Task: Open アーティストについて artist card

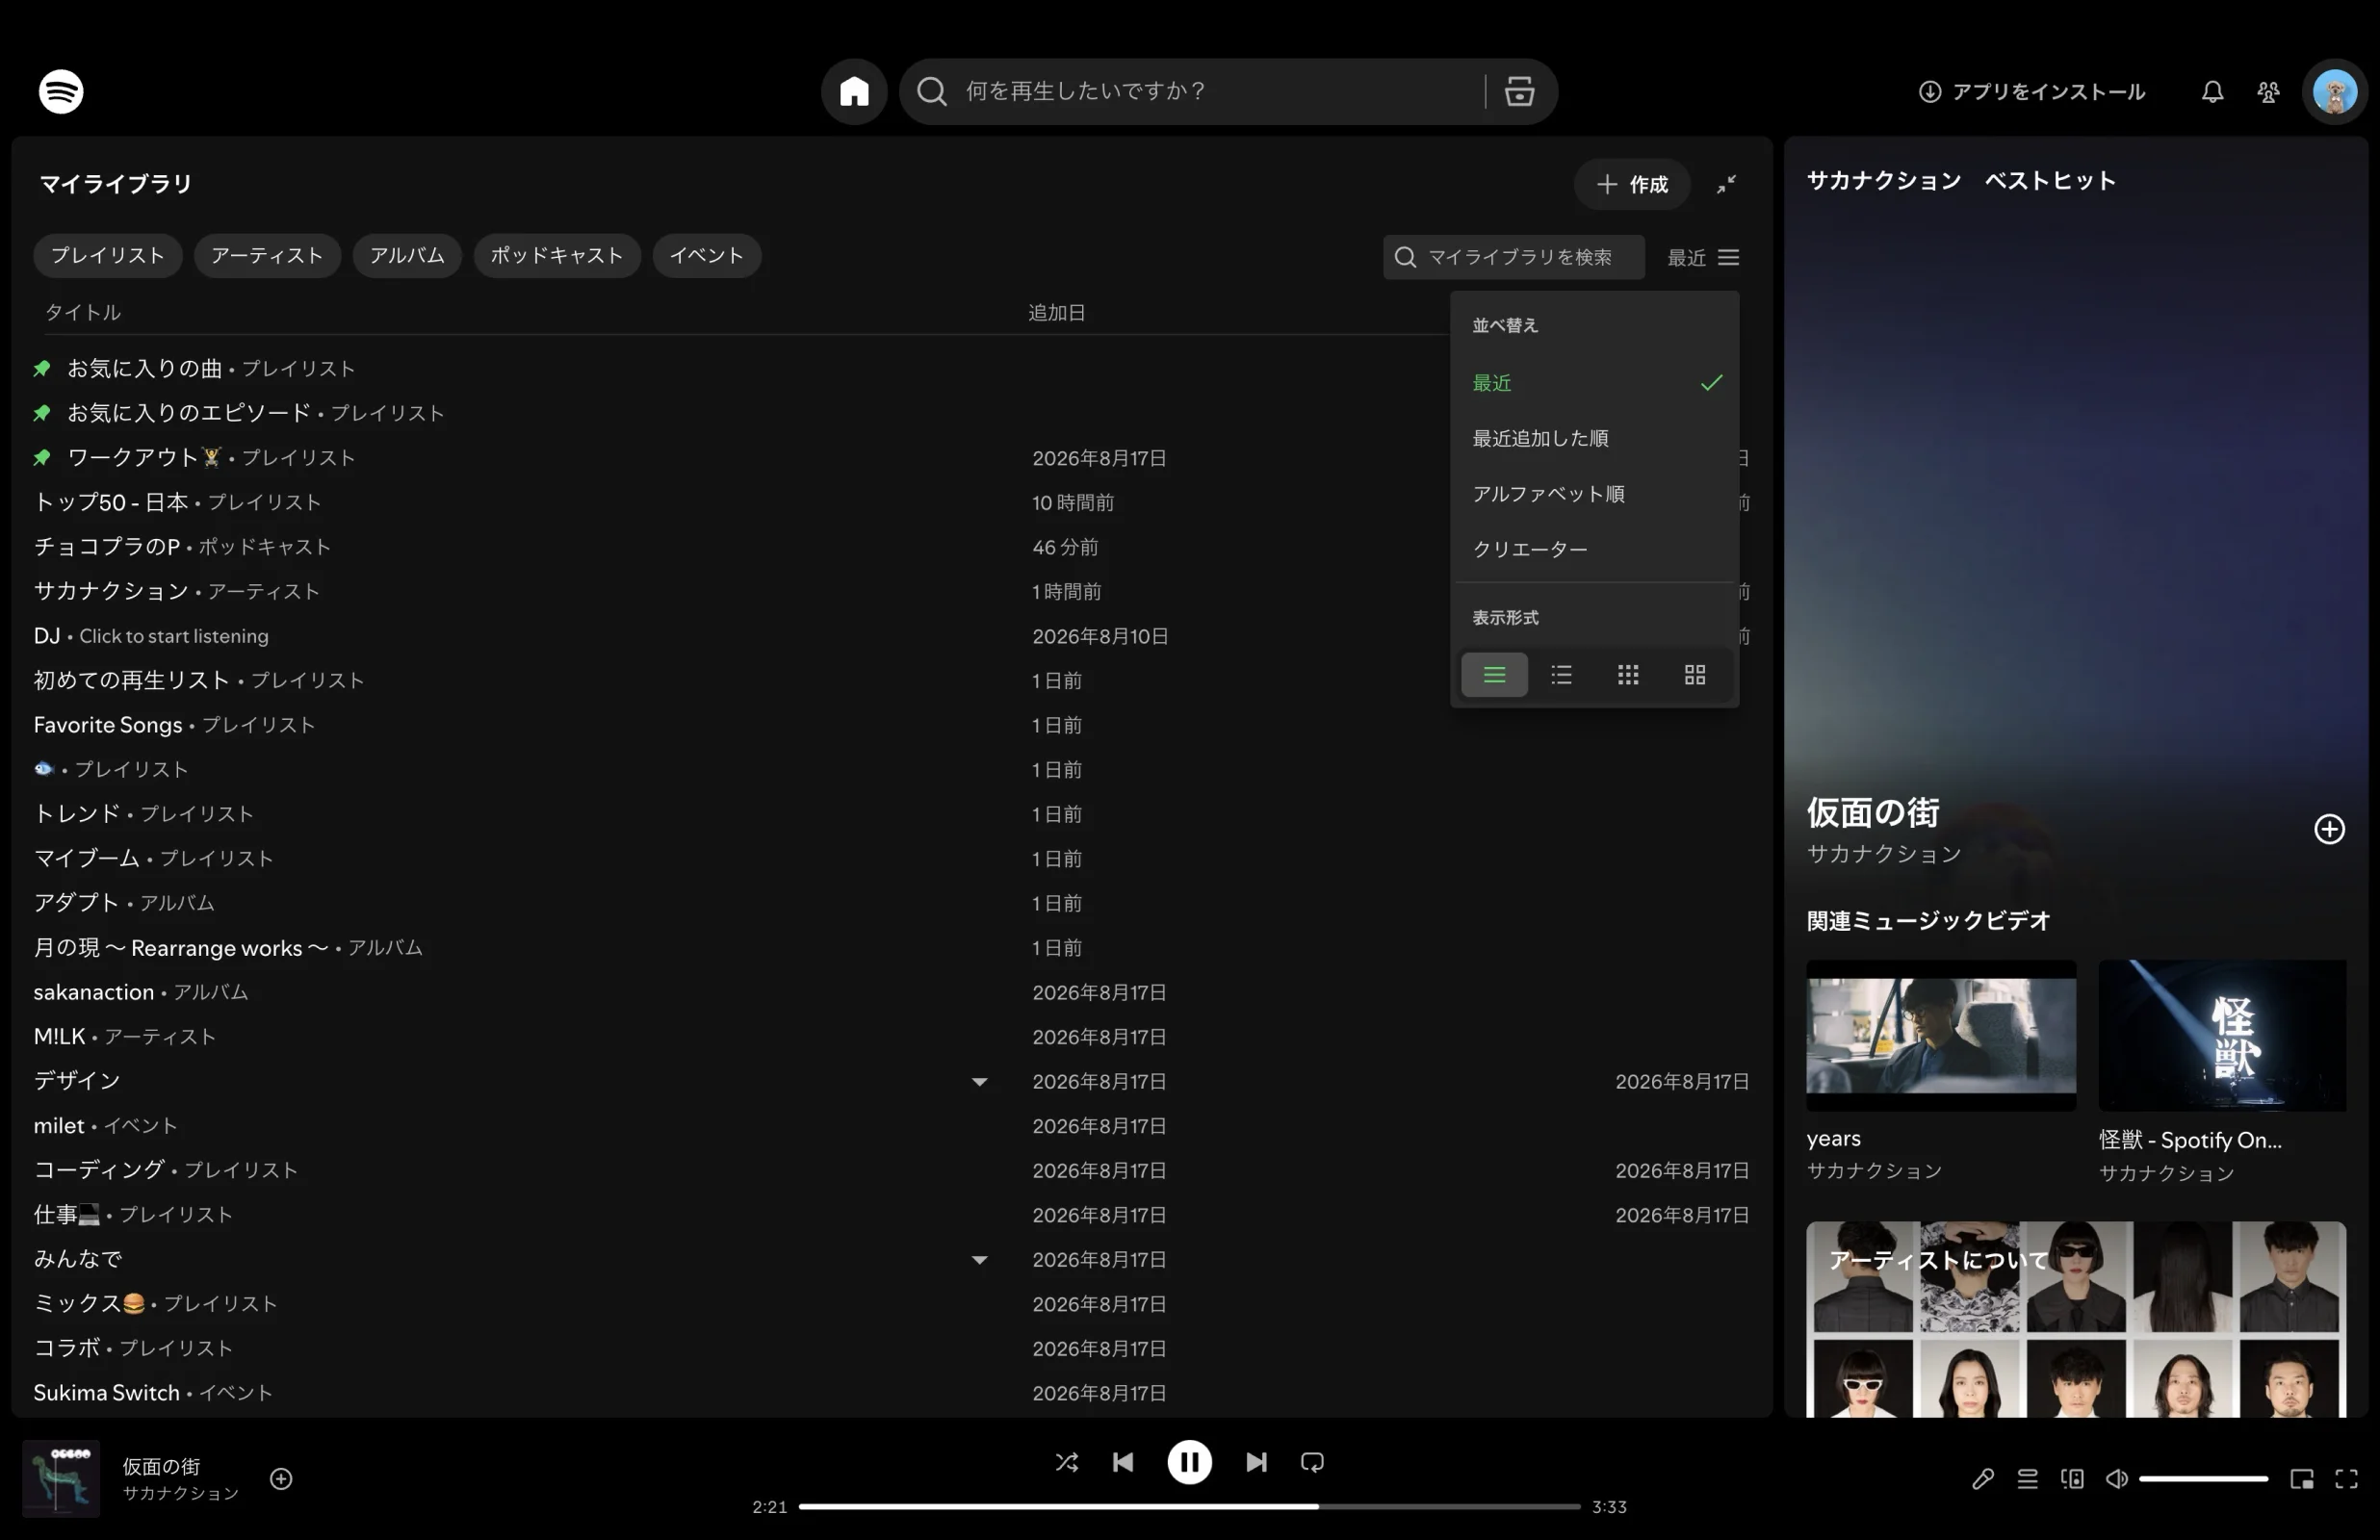Action: [x=2076, y=1319]
